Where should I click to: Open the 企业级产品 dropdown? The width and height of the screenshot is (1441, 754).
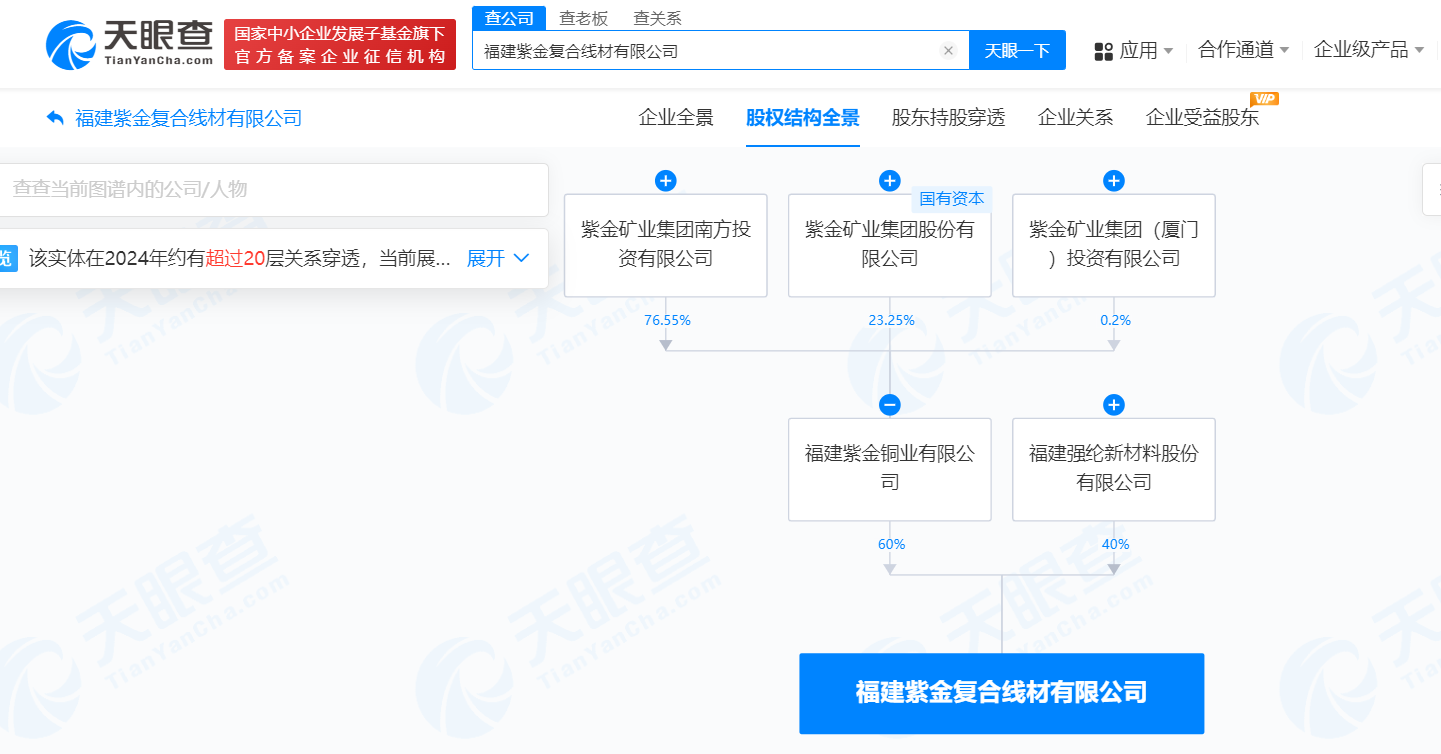[1368, 50]
